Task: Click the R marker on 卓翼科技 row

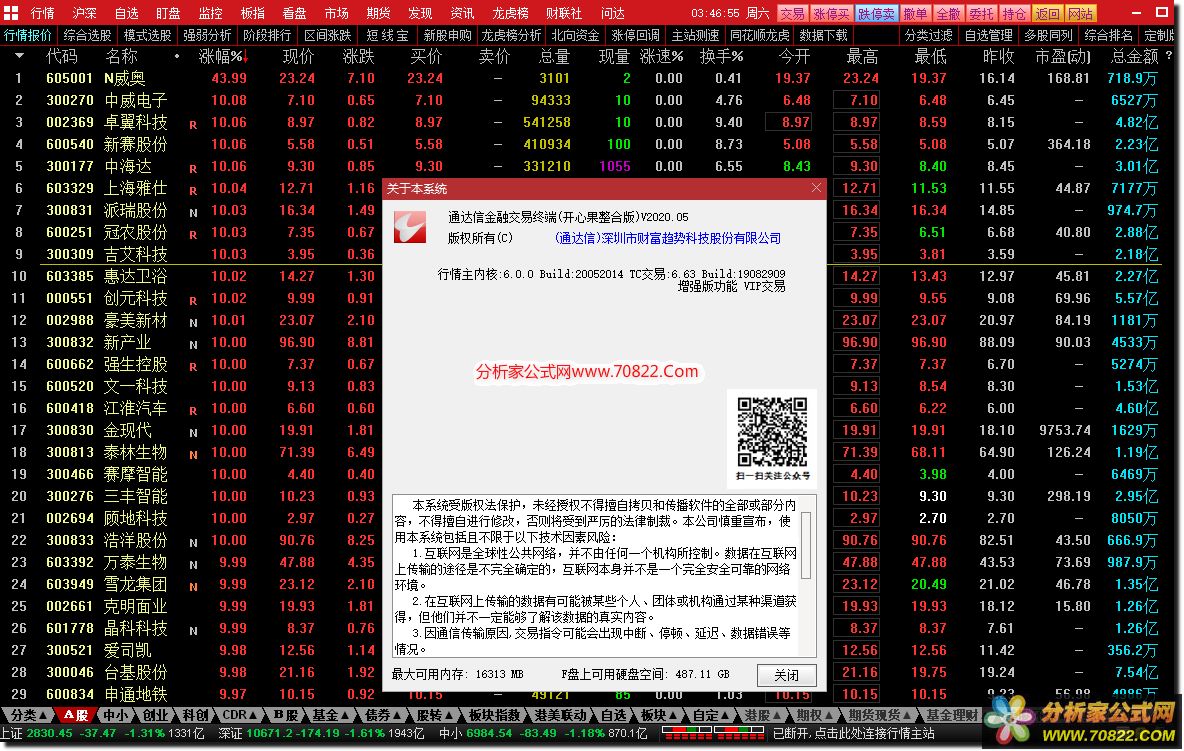Action: [193, 125]
